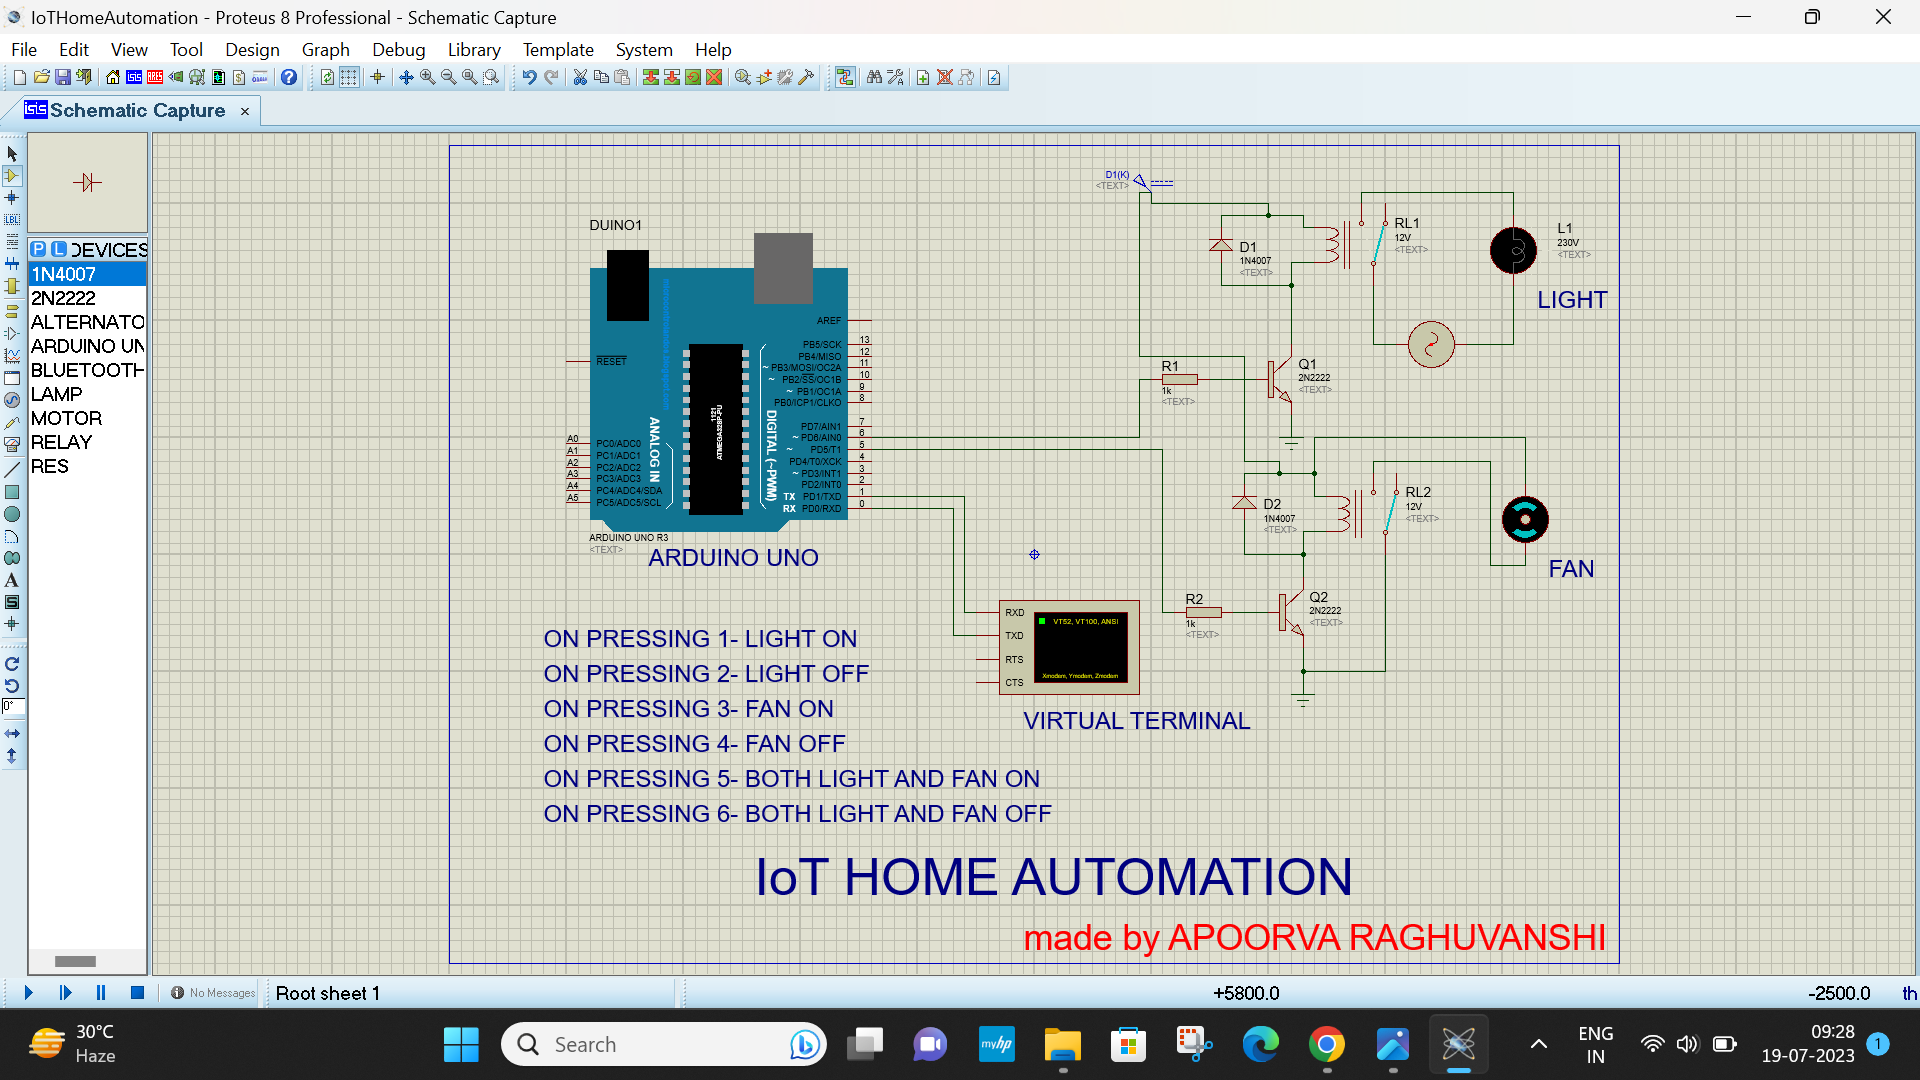1920x1080 pixels.
Task: Start the simulation with the play button
Action: click(x=28, y=993)
